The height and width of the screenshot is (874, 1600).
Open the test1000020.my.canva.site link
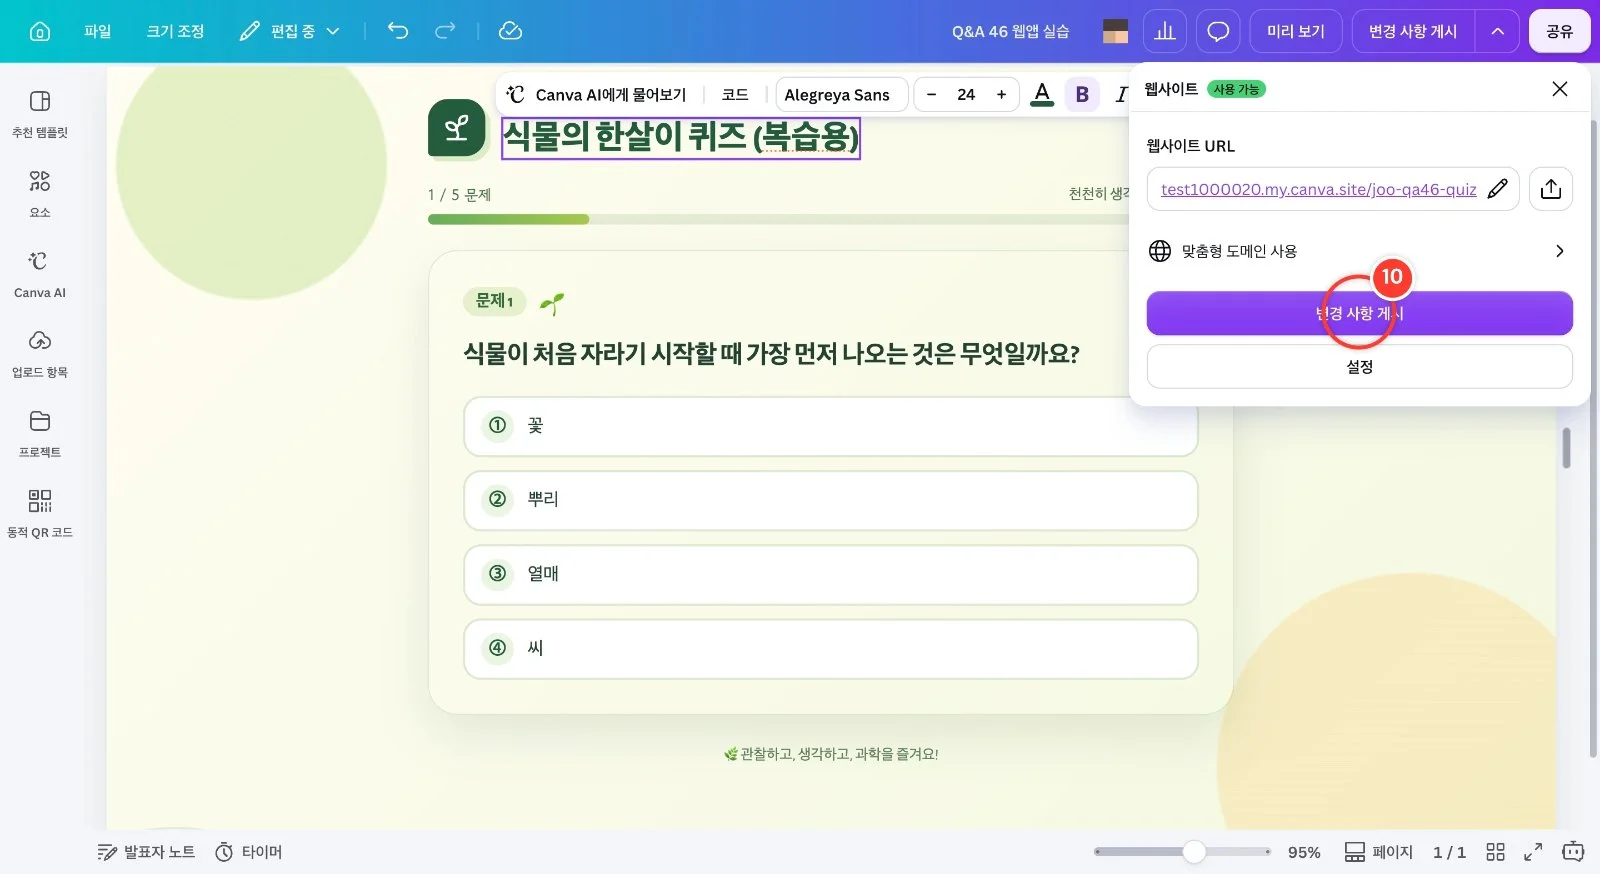(1318, 189)
